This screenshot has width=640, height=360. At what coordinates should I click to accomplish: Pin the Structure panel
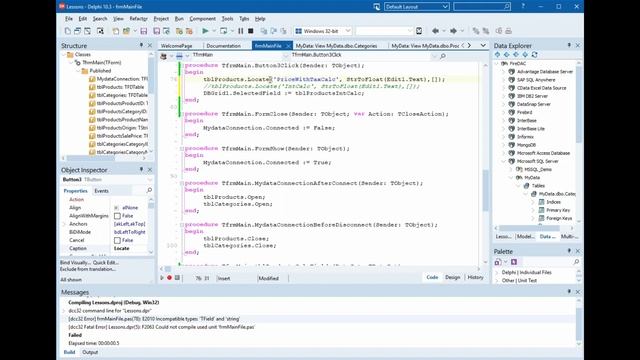(x=142, y=45)
